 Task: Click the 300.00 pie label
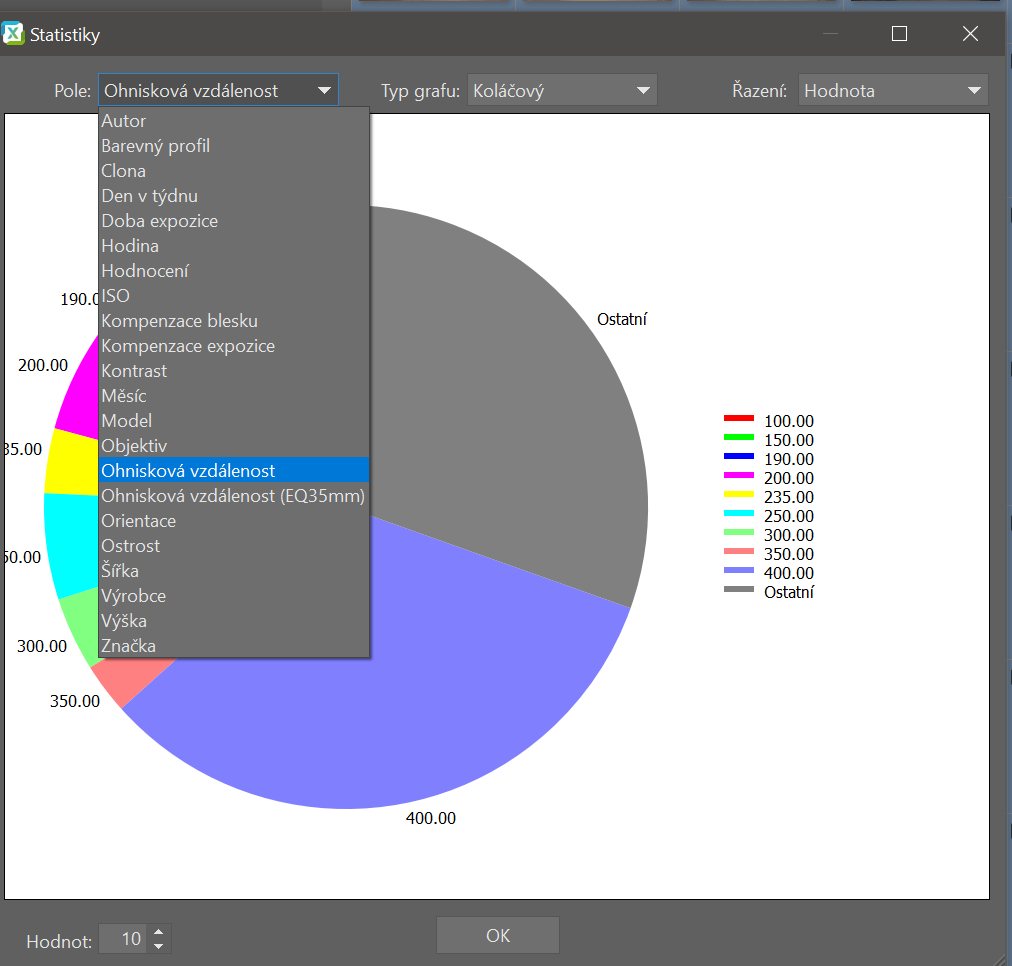(x=42, y=646)
